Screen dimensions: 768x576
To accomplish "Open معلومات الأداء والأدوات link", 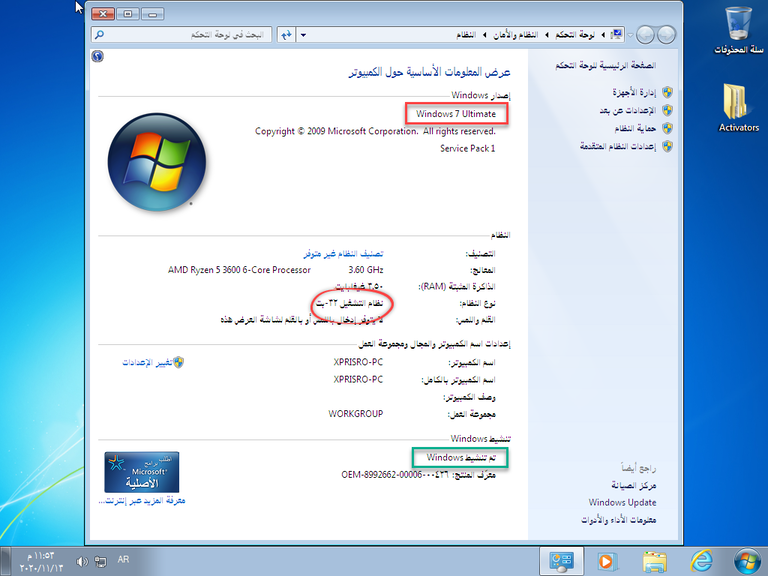I will point(619,520).
